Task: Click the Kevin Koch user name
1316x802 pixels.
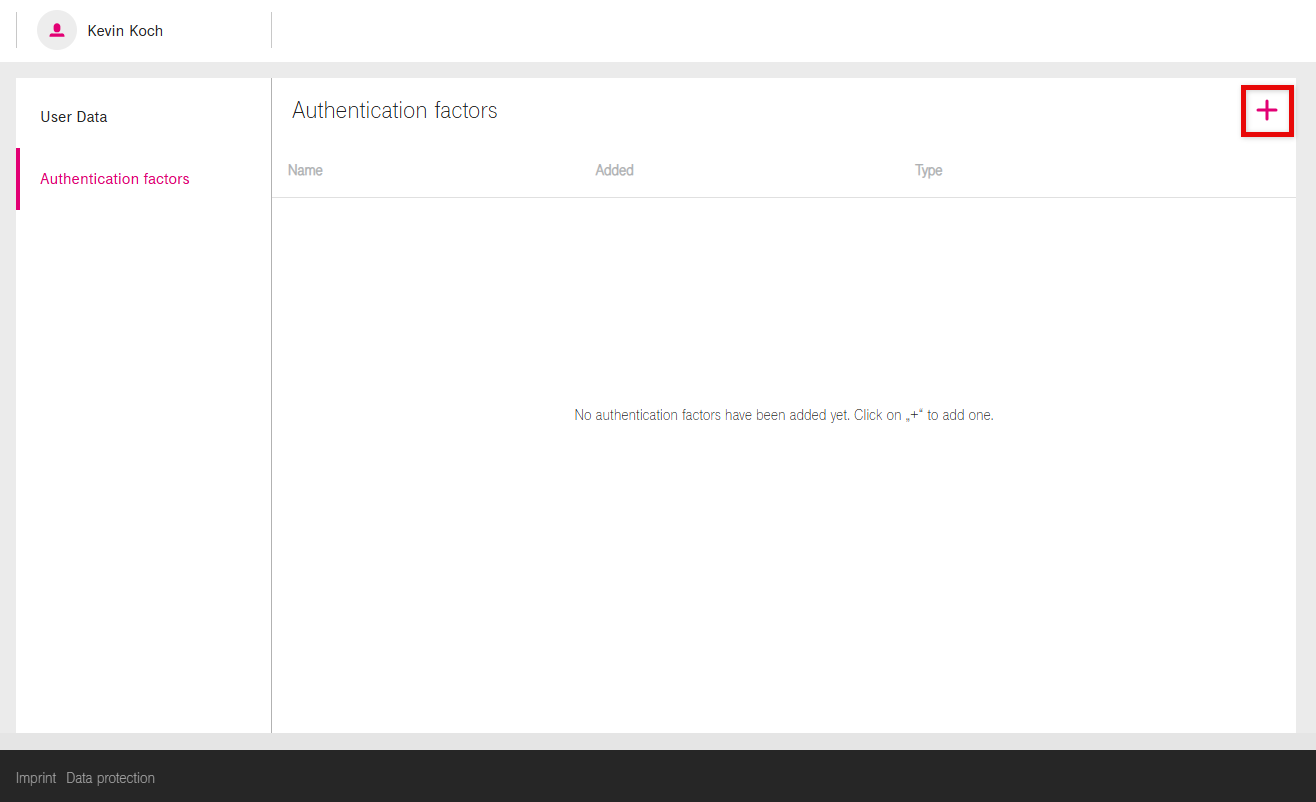Action: point(125,31)
